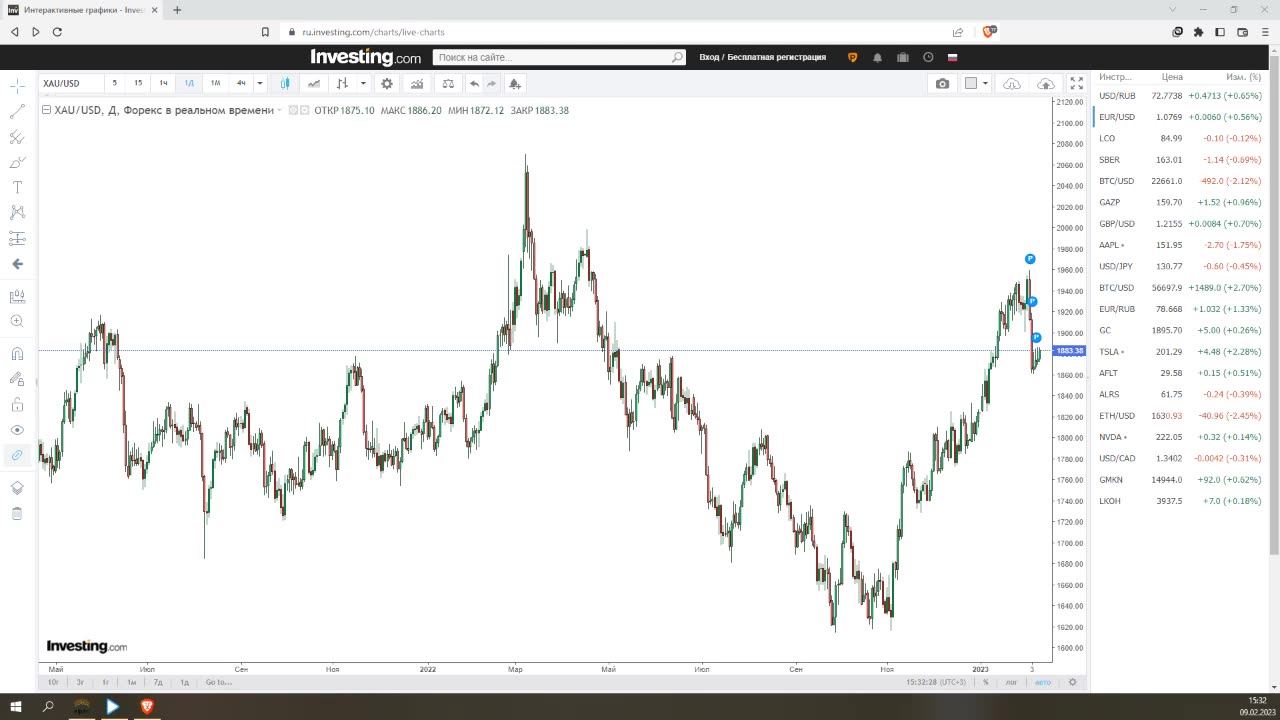Switch to 15 minute interval

point(138,84)
